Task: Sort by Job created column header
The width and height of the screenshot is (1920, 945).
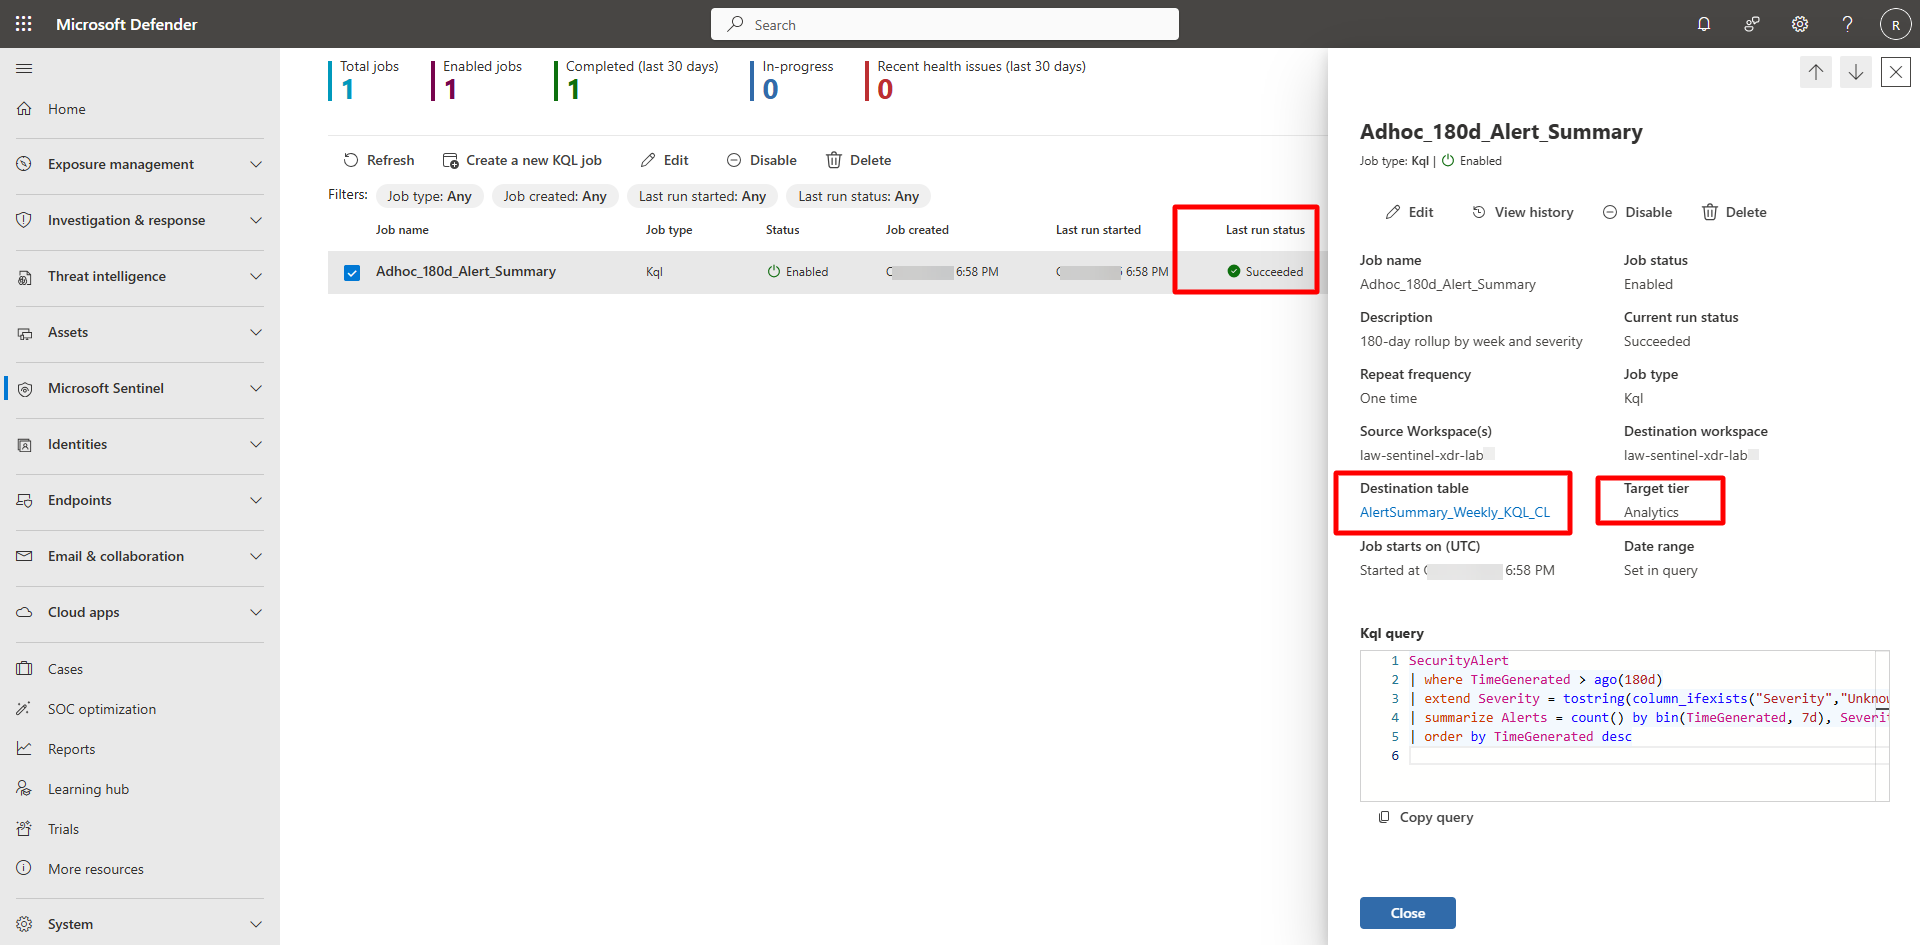Action: (917, 230)
